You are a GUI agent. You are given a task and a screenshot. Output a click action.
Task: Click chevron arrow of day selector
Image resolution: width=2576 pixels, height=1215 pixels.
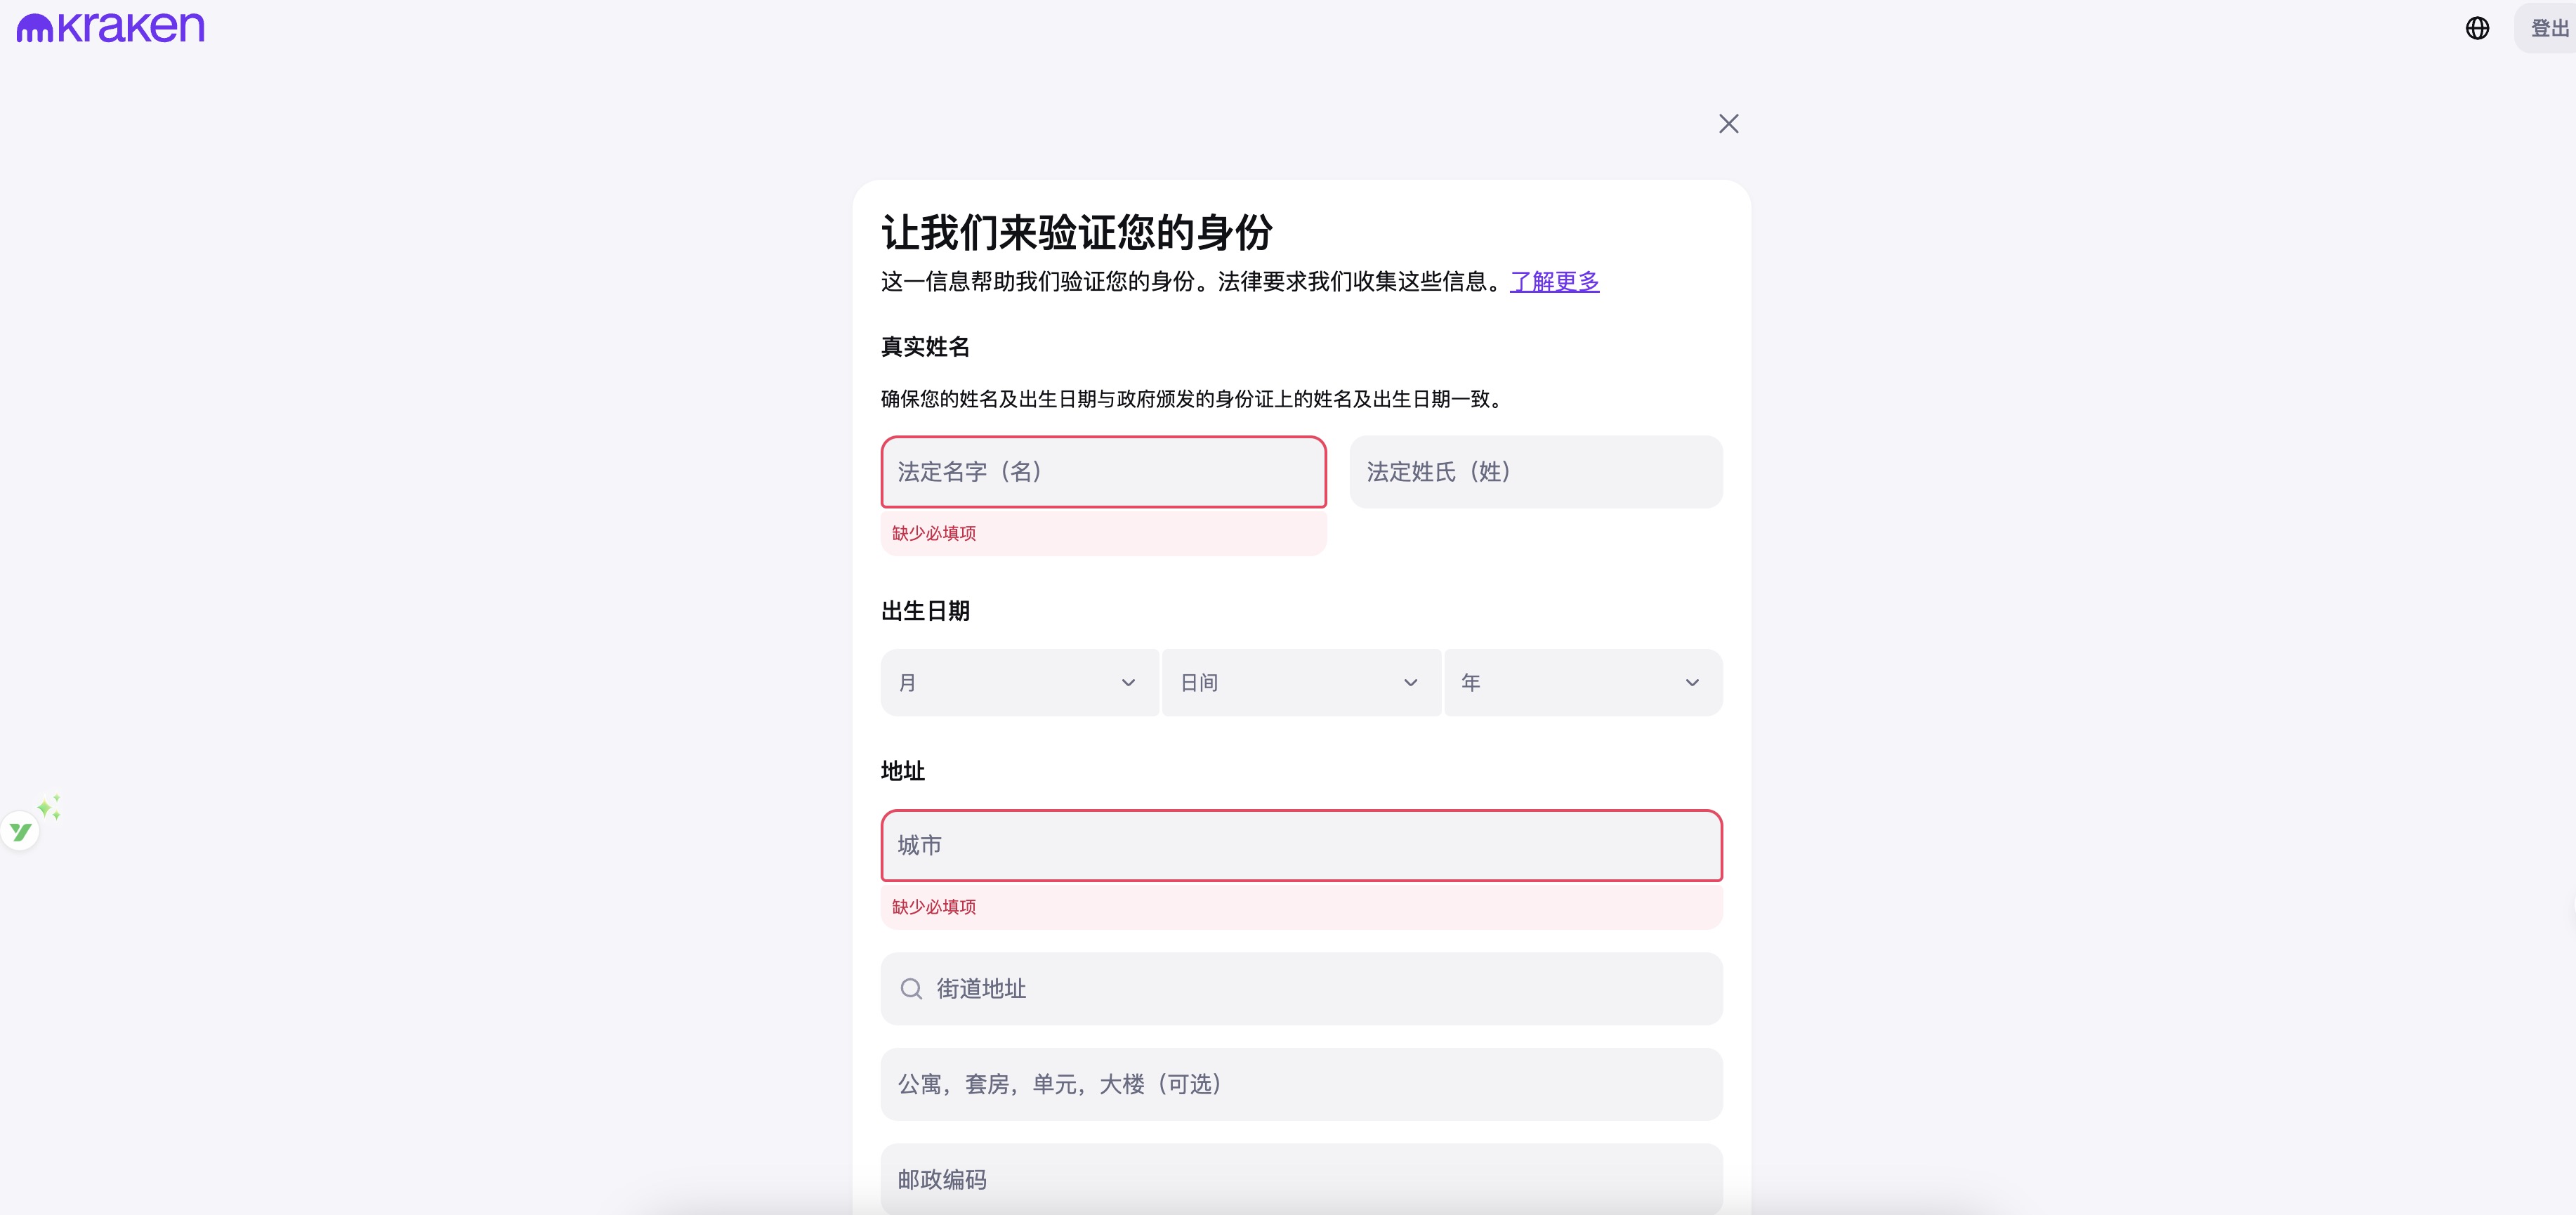pyautogui.click(x=1410, y=683)
